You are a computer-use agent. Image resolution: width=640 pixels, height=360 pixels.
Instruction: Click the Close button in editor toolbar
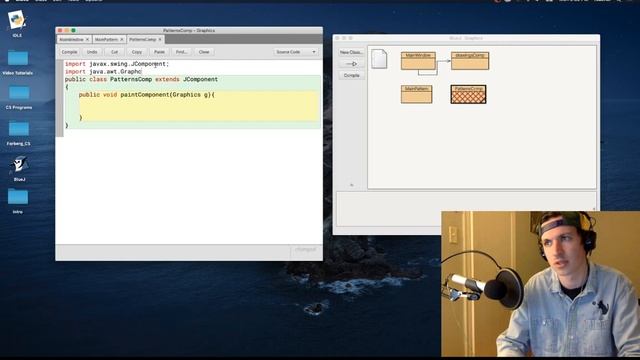(x=204, y=52)
